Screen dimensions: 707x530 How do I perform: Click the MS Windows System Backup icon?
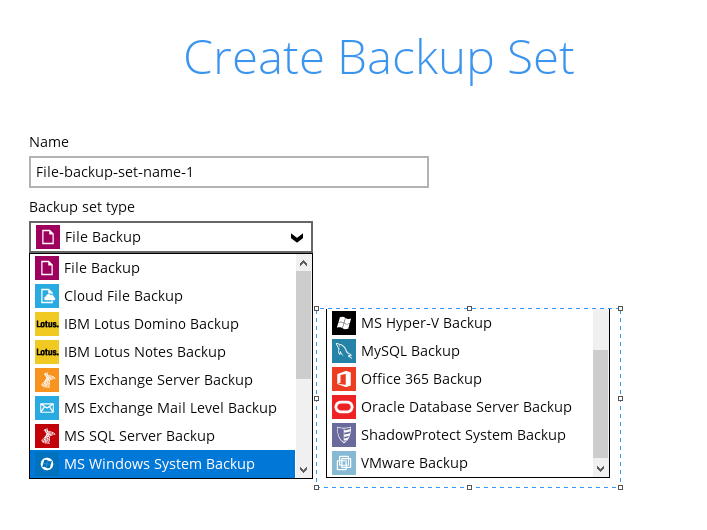(x=47, y=464)
